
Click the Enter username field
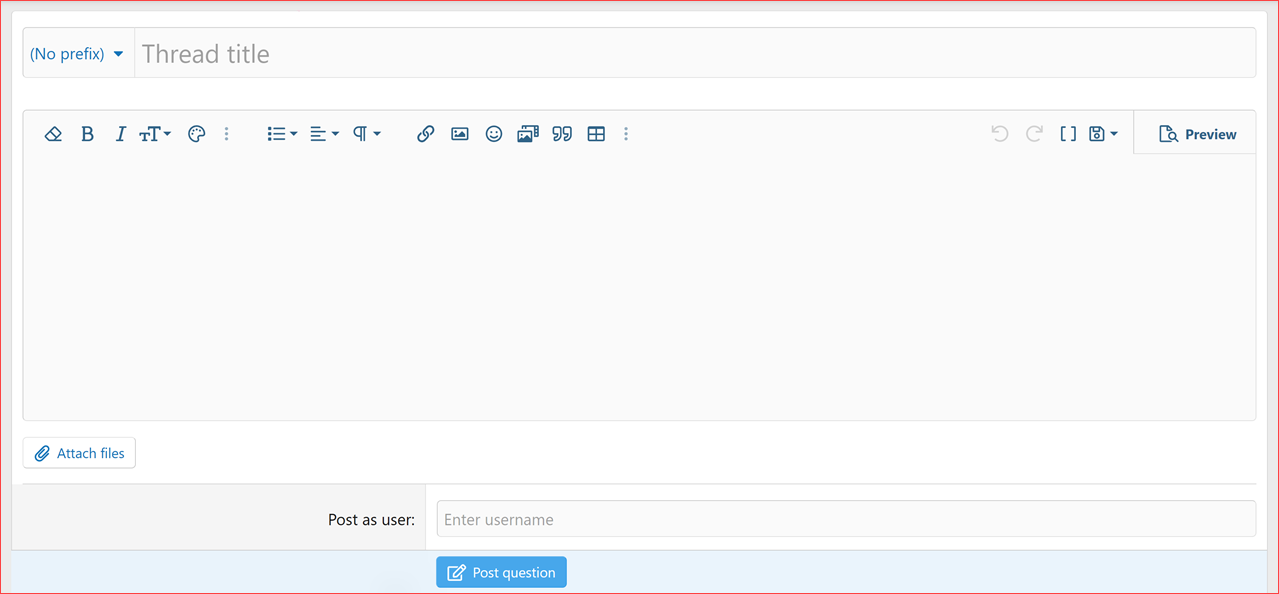pyautogui.click(x=846, y=519)
